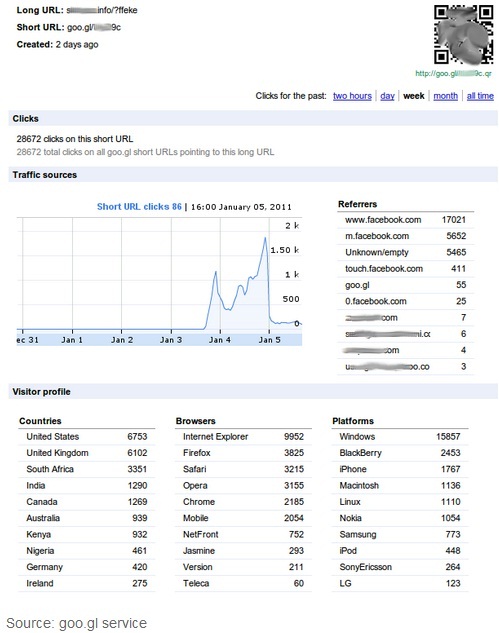Click the Jan 4 label on chart axis
Viewport: 499px width, 633px height.
[x=220, y=340]
